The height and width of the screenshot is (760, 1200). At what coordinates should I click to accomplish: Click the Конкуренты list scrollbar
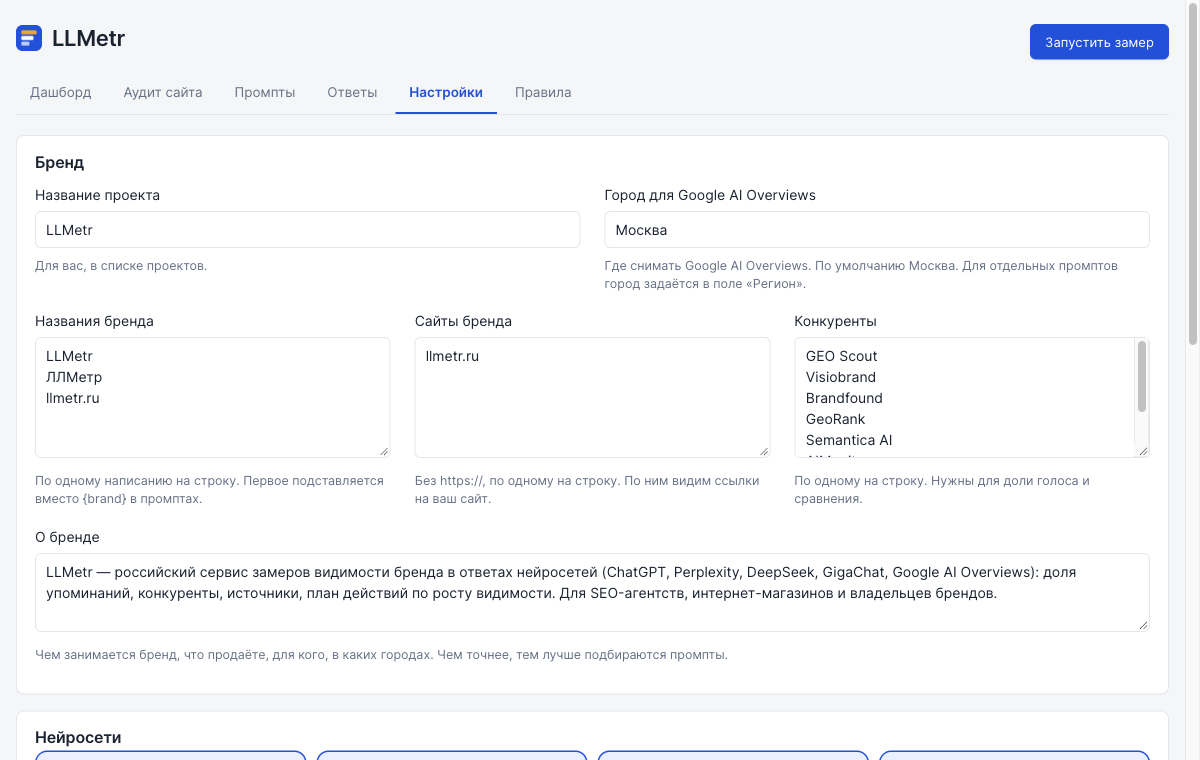1141,376
